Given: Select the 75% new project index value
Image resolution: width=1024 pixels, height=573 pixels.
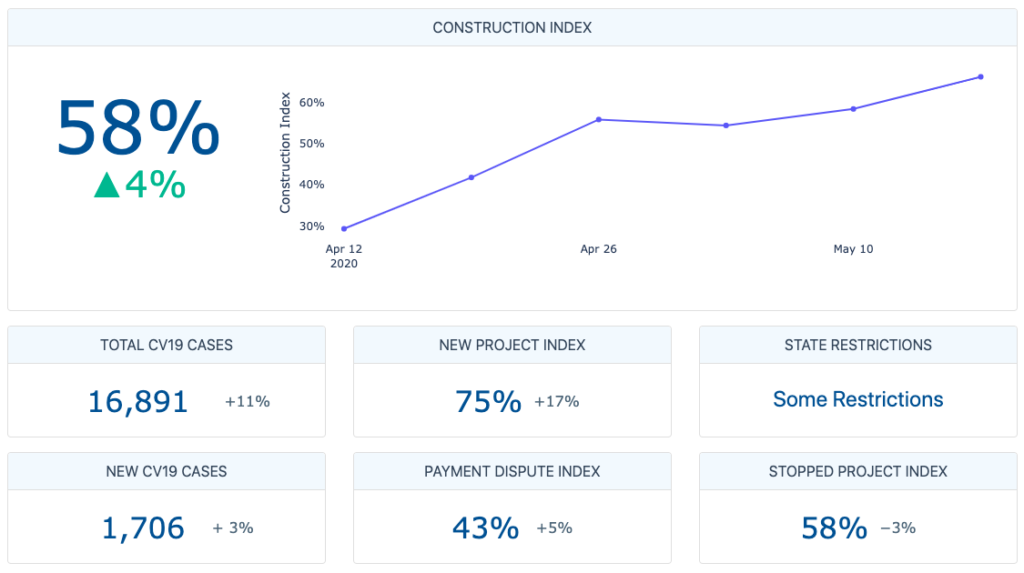Looking at the screenshot, I should point(488,402).
